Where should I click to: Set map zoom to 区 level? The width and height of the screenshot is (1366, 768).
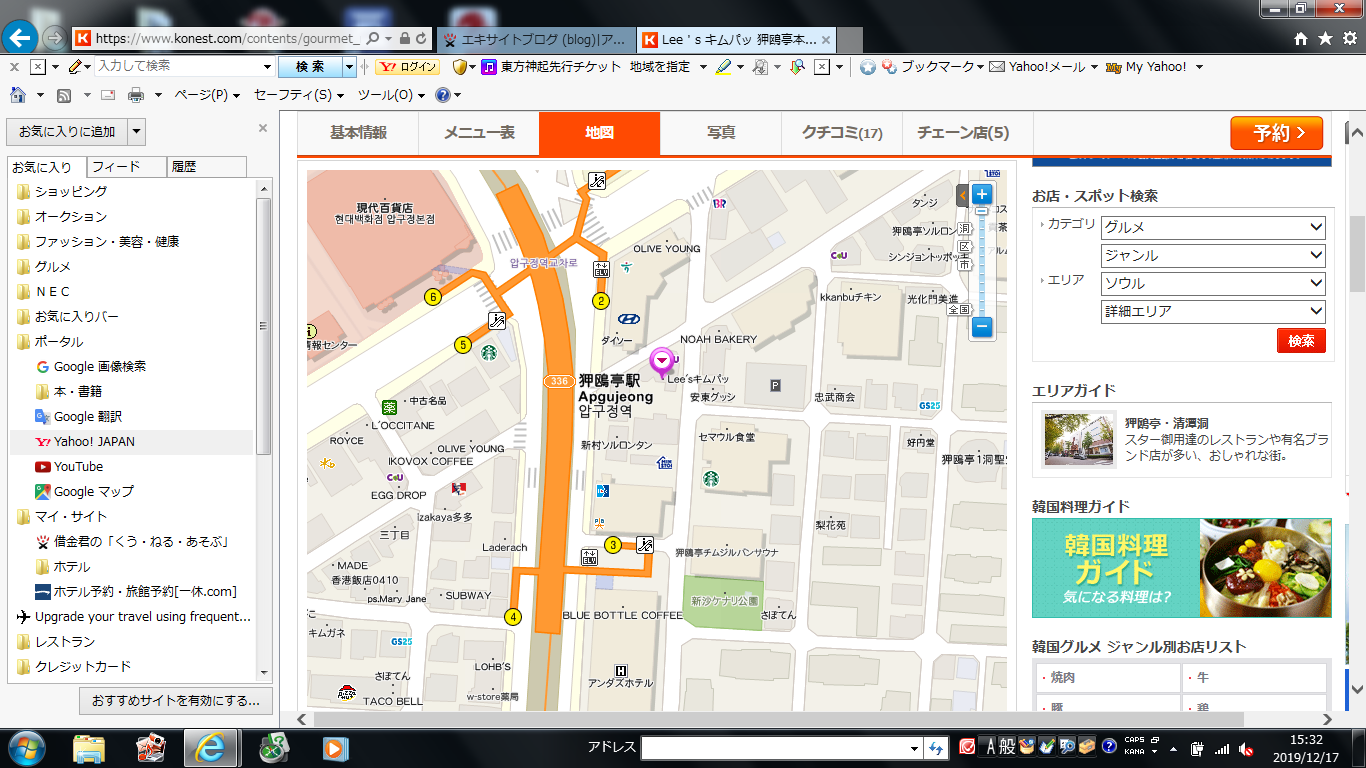point(964,247)
